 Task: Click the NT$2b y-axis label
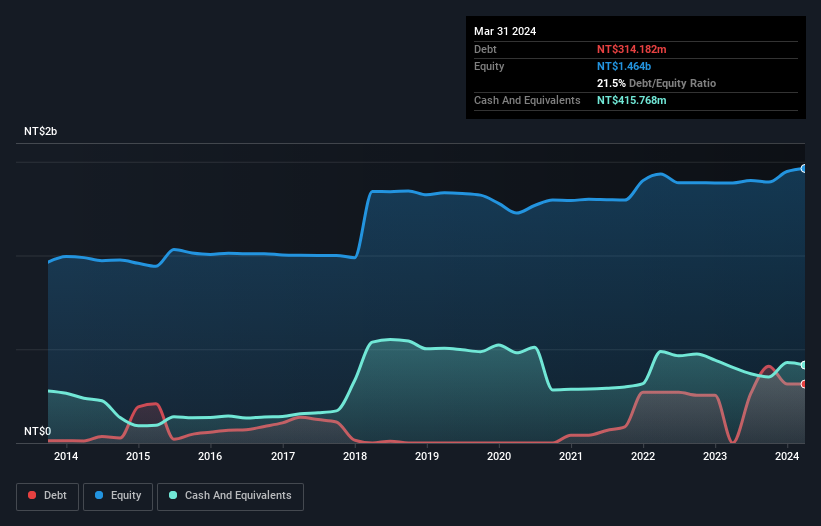point(40,131)
